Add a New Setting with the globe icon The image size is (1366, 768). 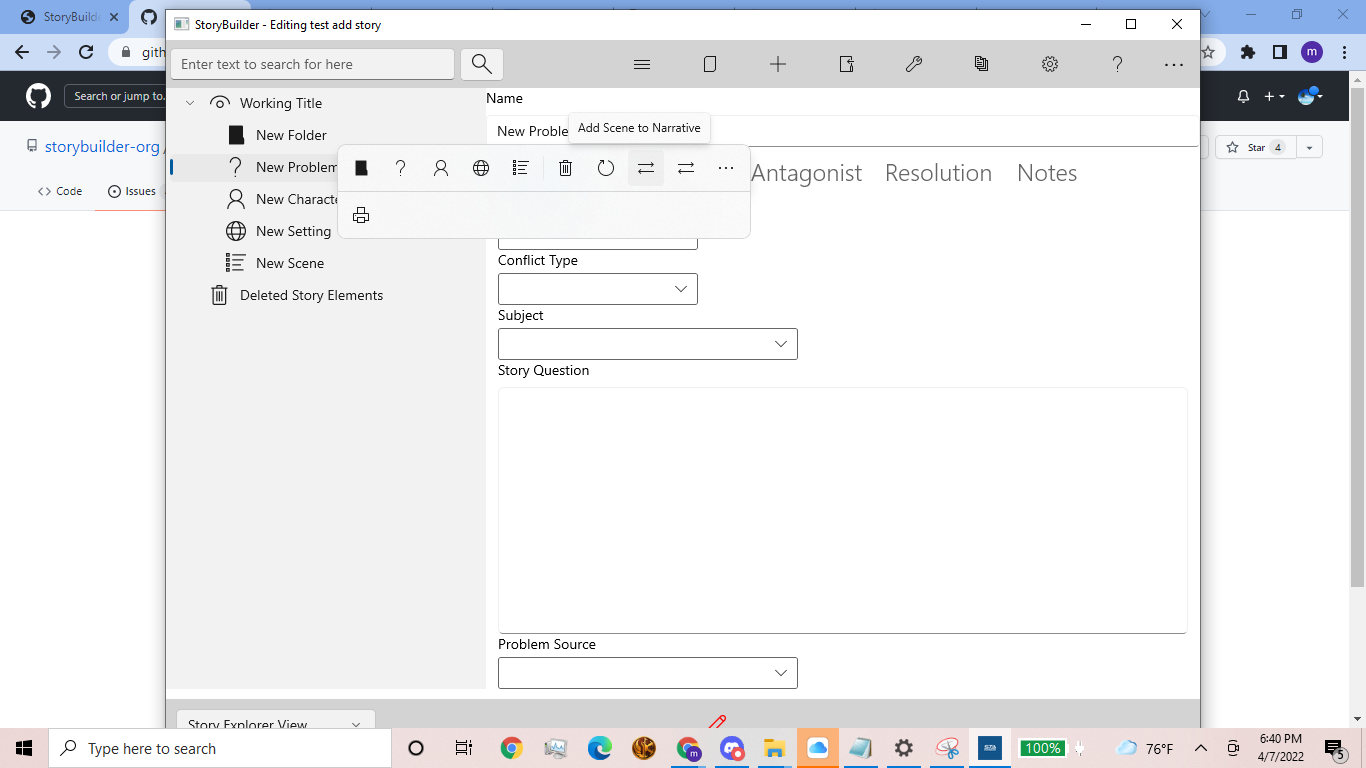pyautogui.click(x=481, y=167)
